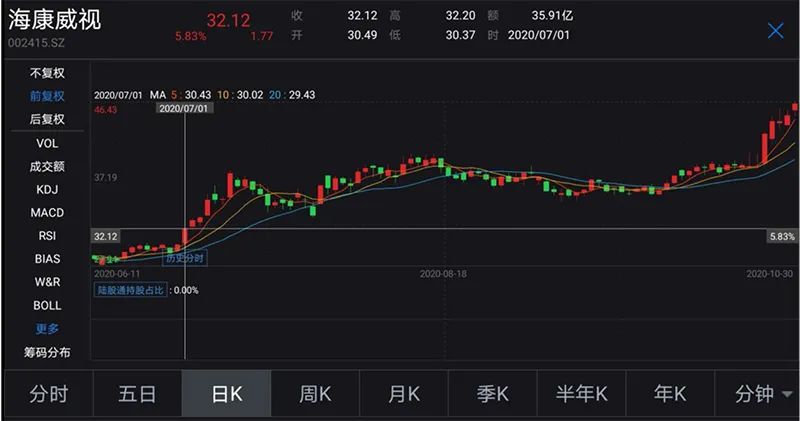The width and height of the screenshot is (800, 421).
Task: Show the VOL indicator
Action: [x=47, y=143]
